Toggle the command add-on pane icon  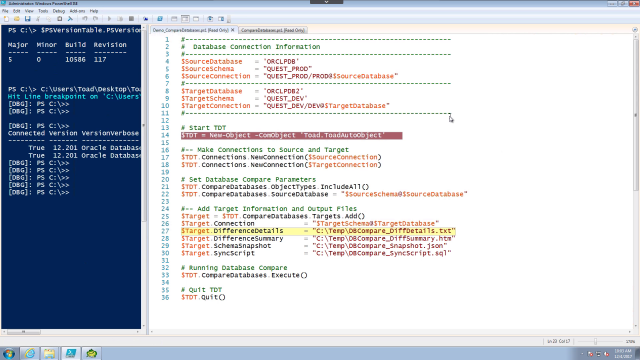pos(221,19)
